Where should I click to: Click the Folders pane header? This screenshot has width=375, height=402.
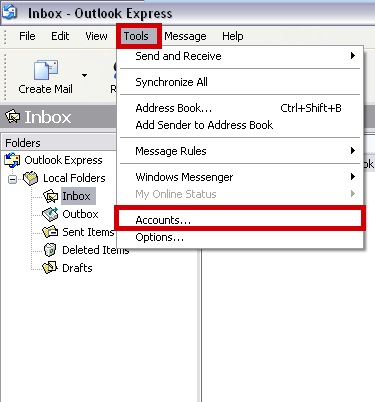click(x=59, y=143)
